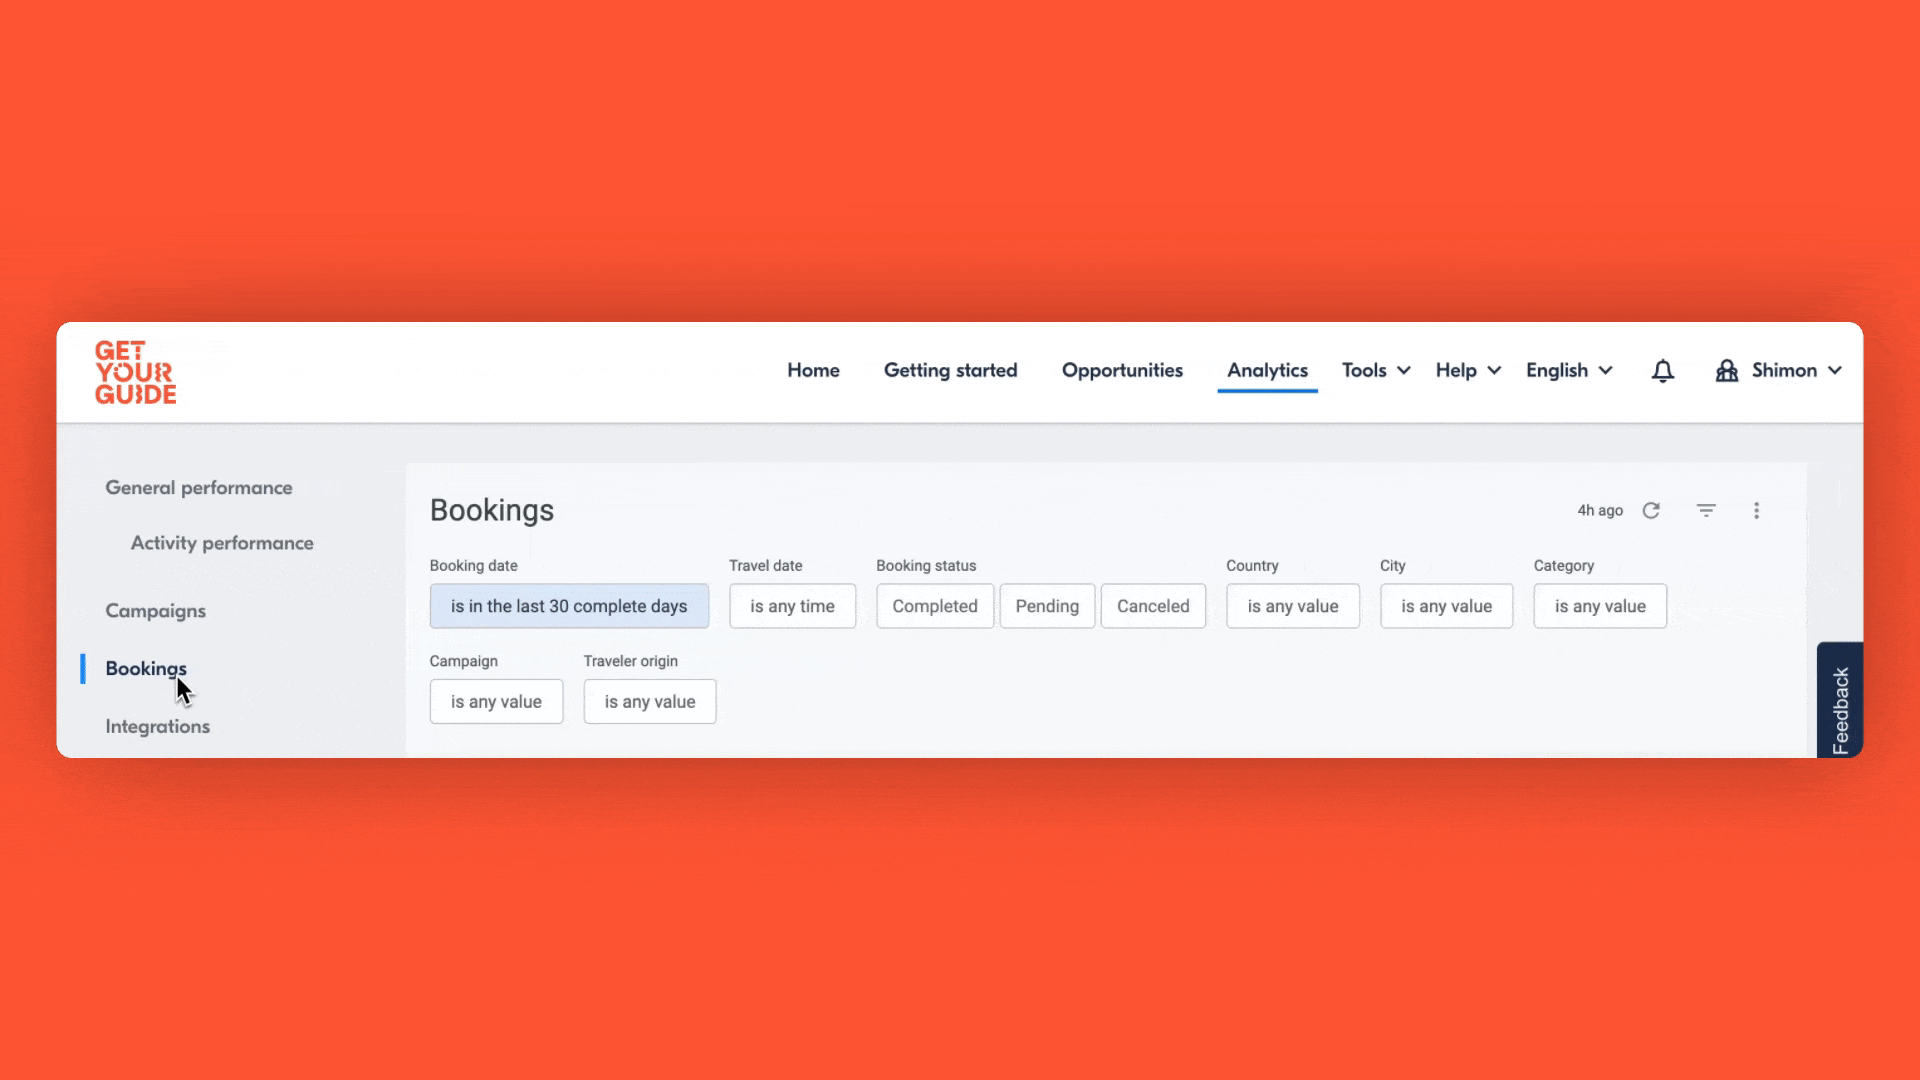Open the three-dot dashboard actions menu
This screenshot has width=1920, height=1080.
click(1756, 510)
